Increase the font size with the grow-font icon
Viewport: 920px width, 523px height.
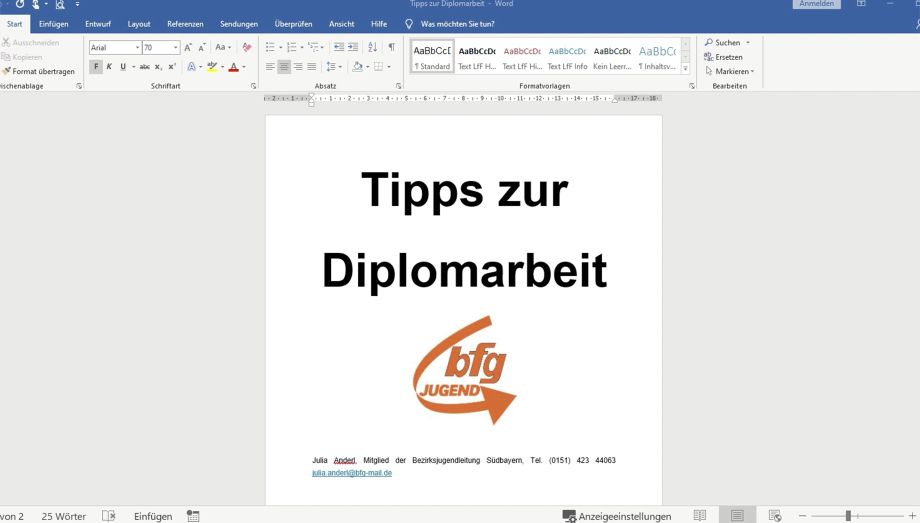pos(188,47)
